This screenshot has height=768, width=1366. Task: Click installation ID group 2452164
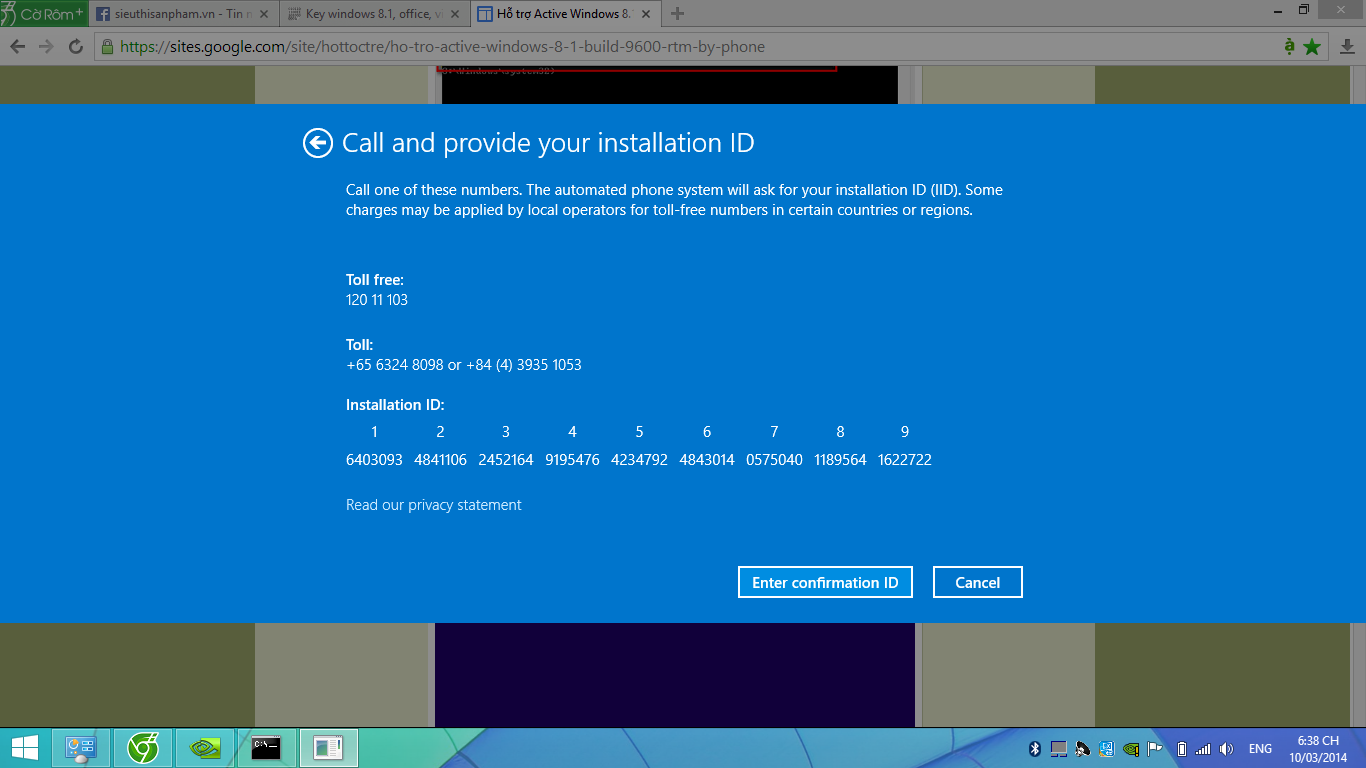pyautogui.click(x=506, y=460)
